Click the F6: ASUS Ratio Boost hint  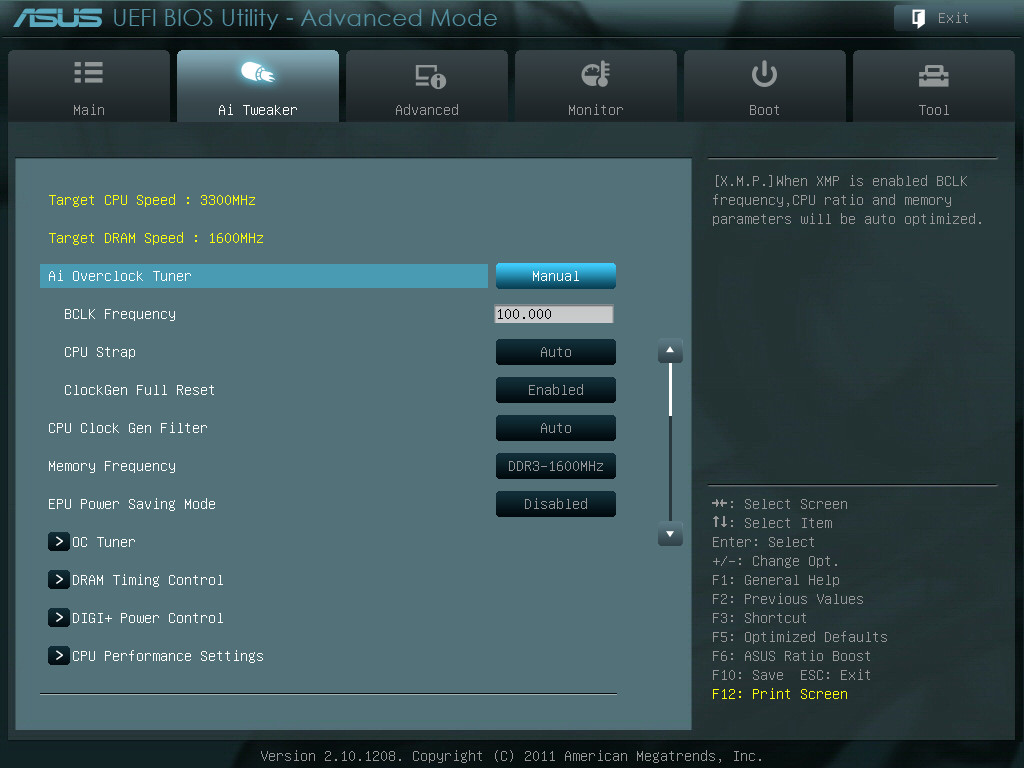[792, 656]
